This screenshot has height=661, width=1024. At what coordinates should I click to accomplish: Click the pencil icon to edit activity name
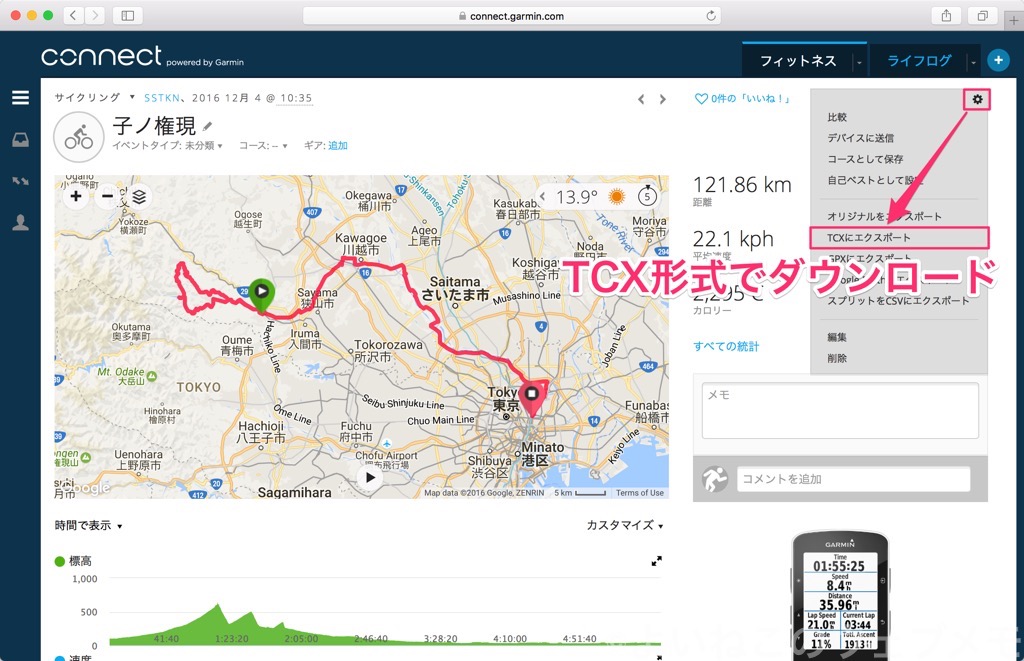[208, 126]
